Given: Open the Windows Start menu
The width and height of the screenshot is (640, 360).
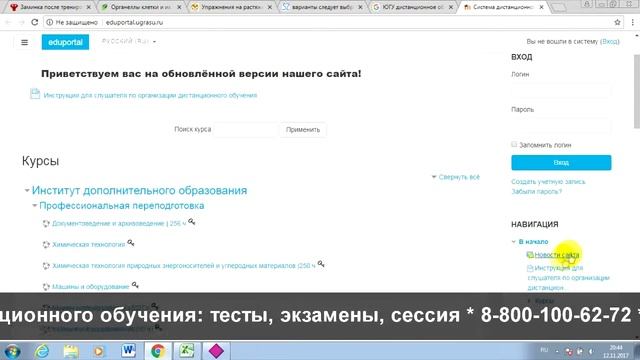Looking at the screenshot, I should 13,351.
